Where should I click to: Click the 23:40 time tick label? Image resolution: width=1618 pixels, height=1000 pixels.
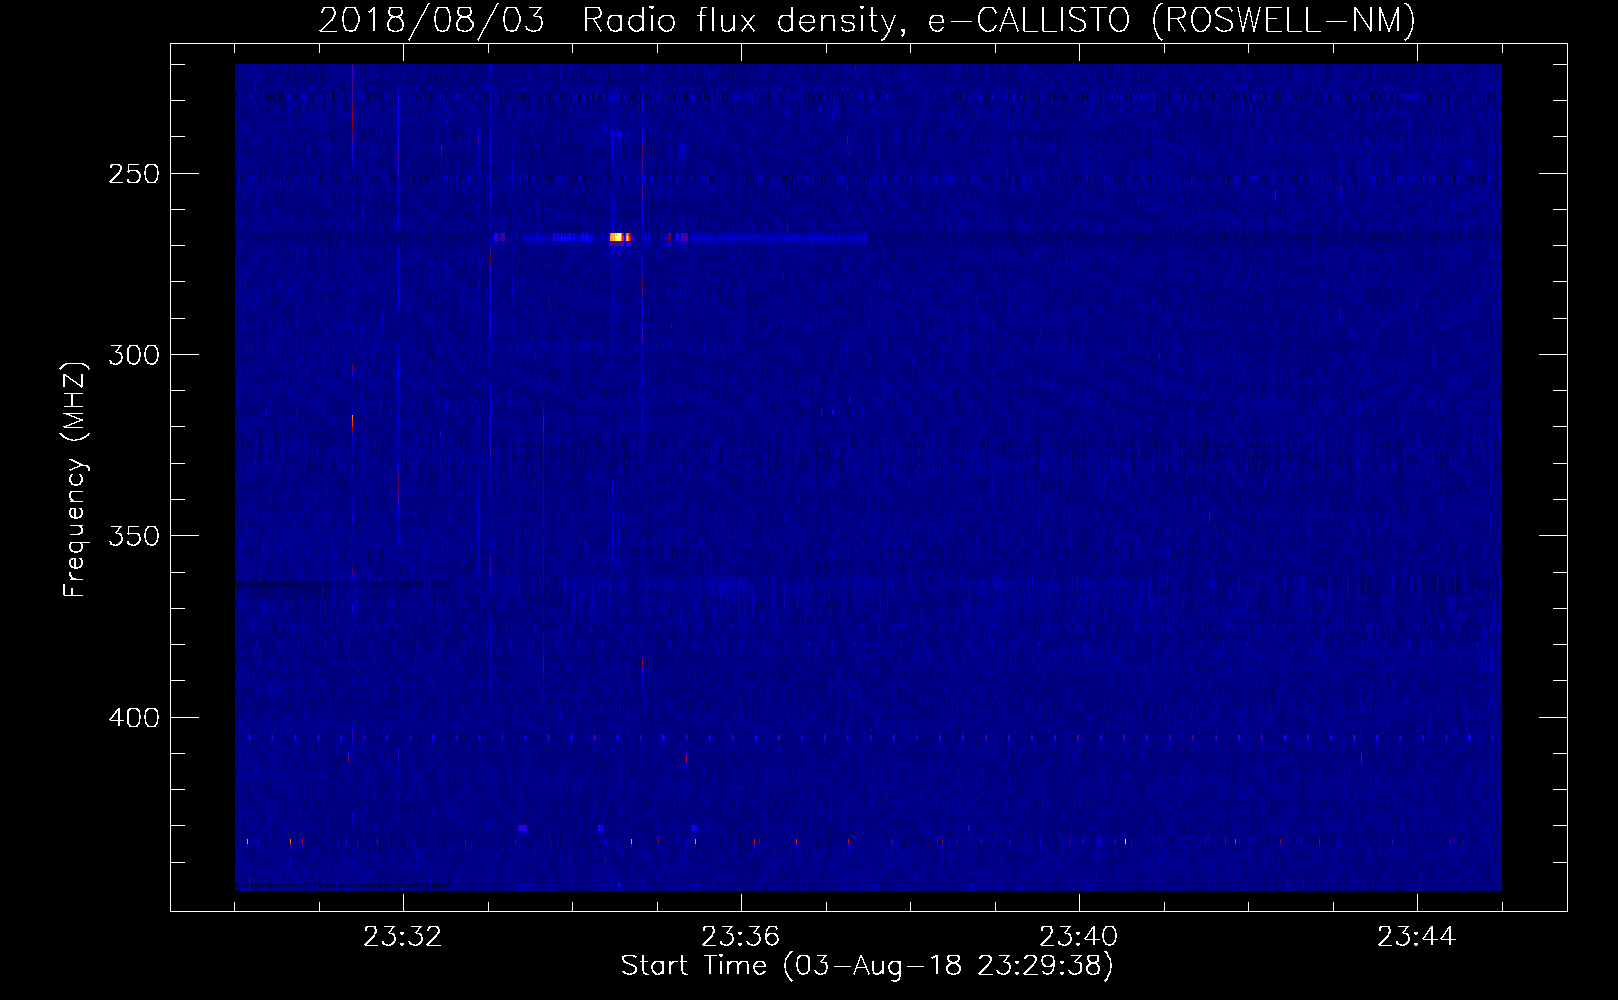(x=1078, y=937)
